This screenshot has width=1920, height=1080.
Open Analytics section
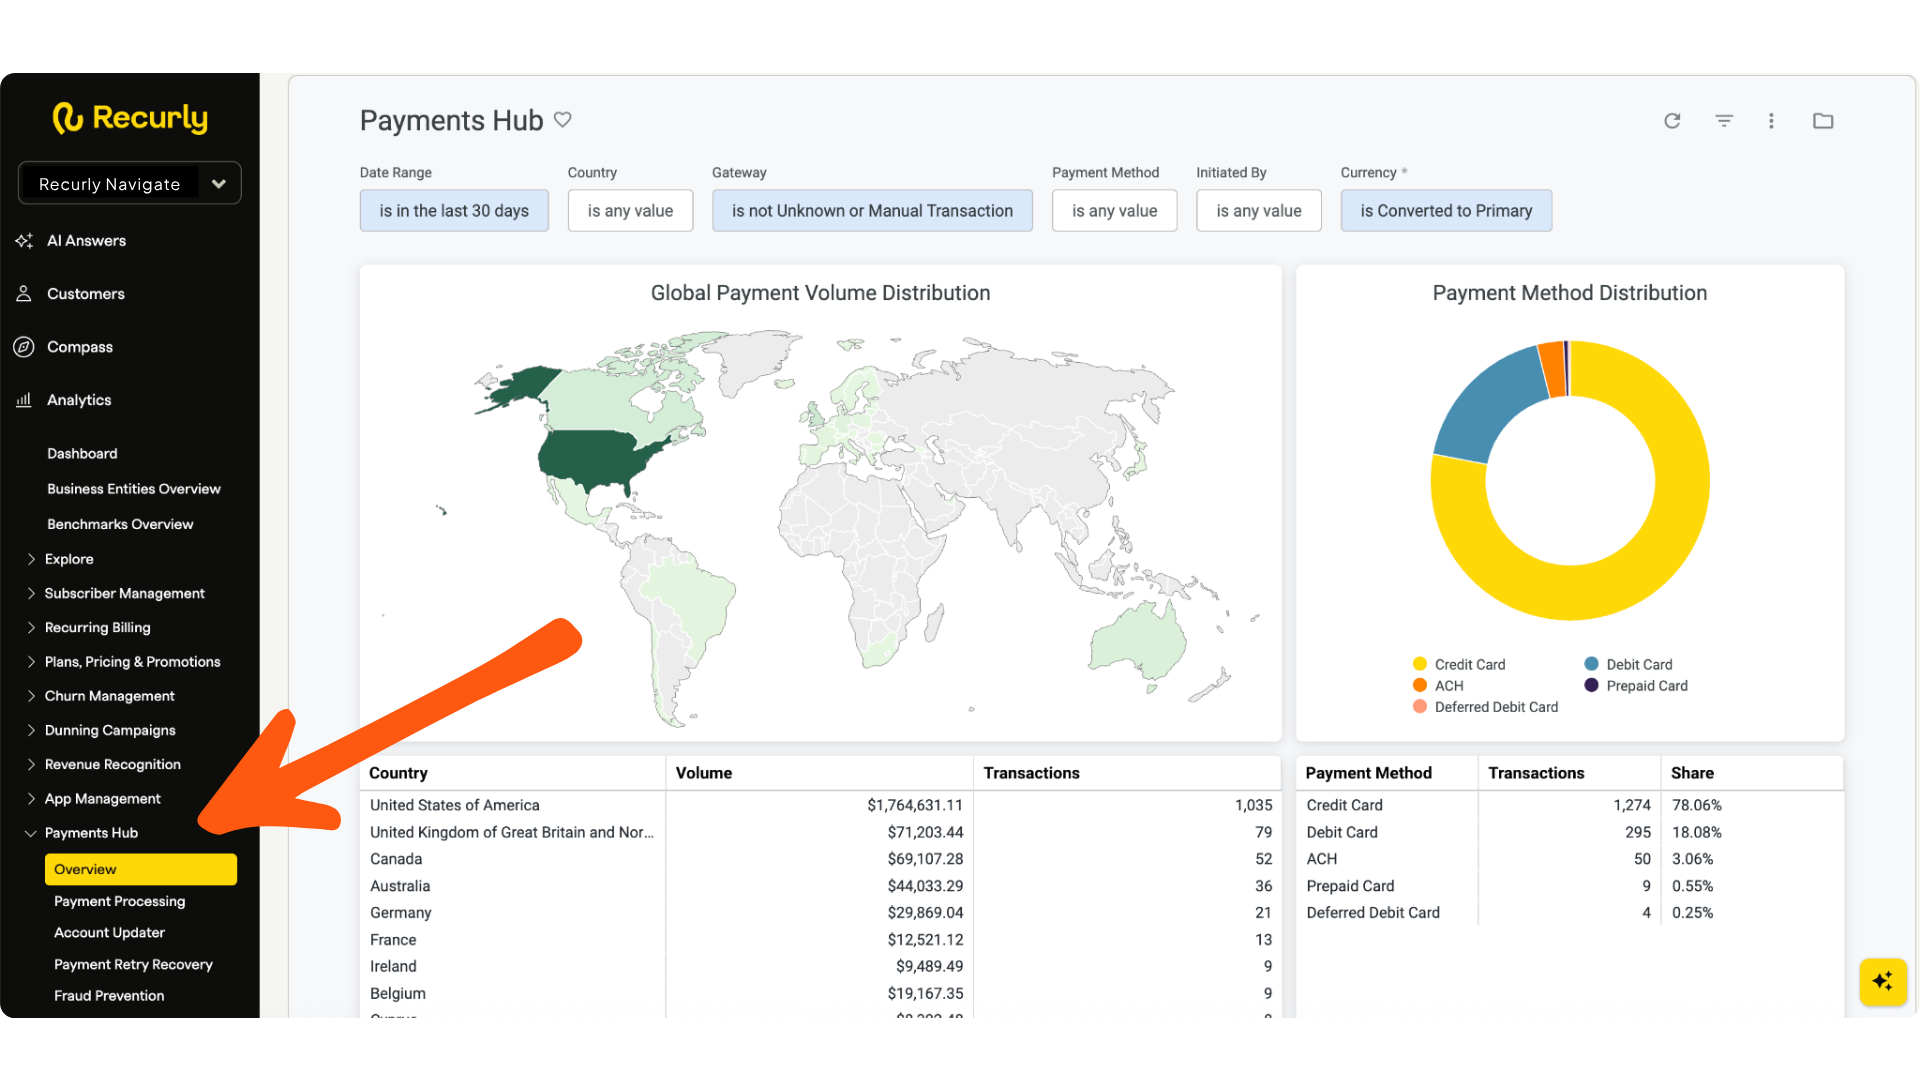pos(79,400)
